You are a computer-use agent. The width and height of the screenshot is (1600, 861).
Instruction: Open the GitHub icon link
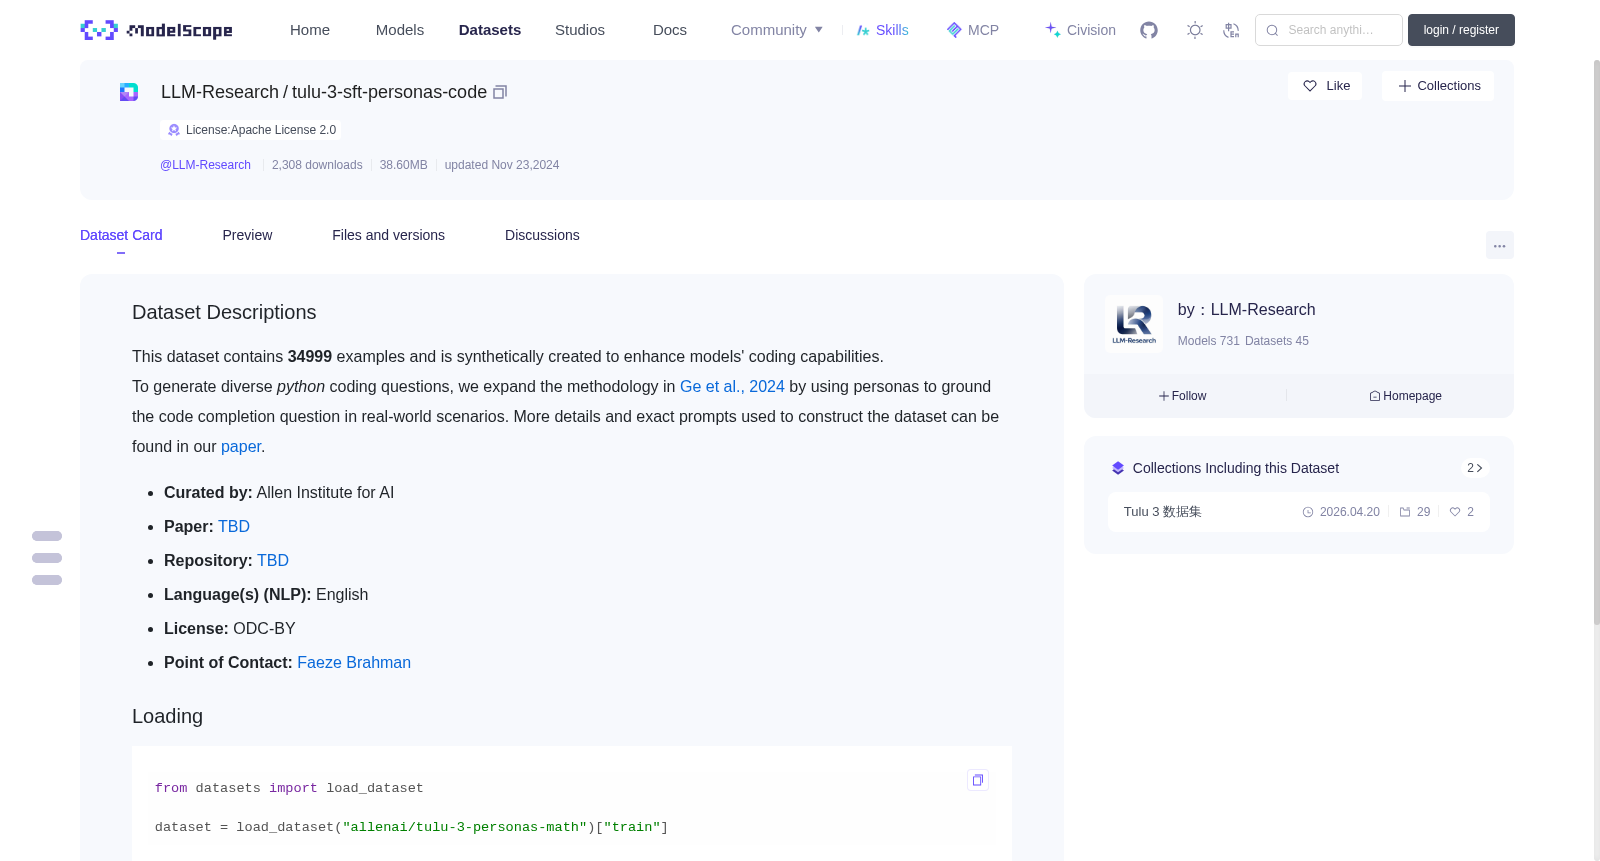coord(1149,30)
